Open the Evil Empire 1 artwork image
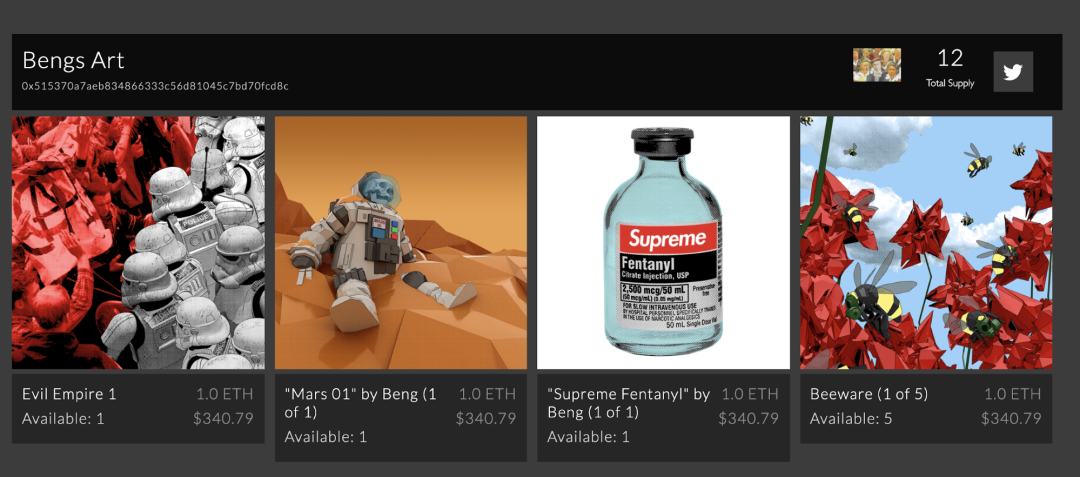1080x477 pixels. click(x=138, y=243)
